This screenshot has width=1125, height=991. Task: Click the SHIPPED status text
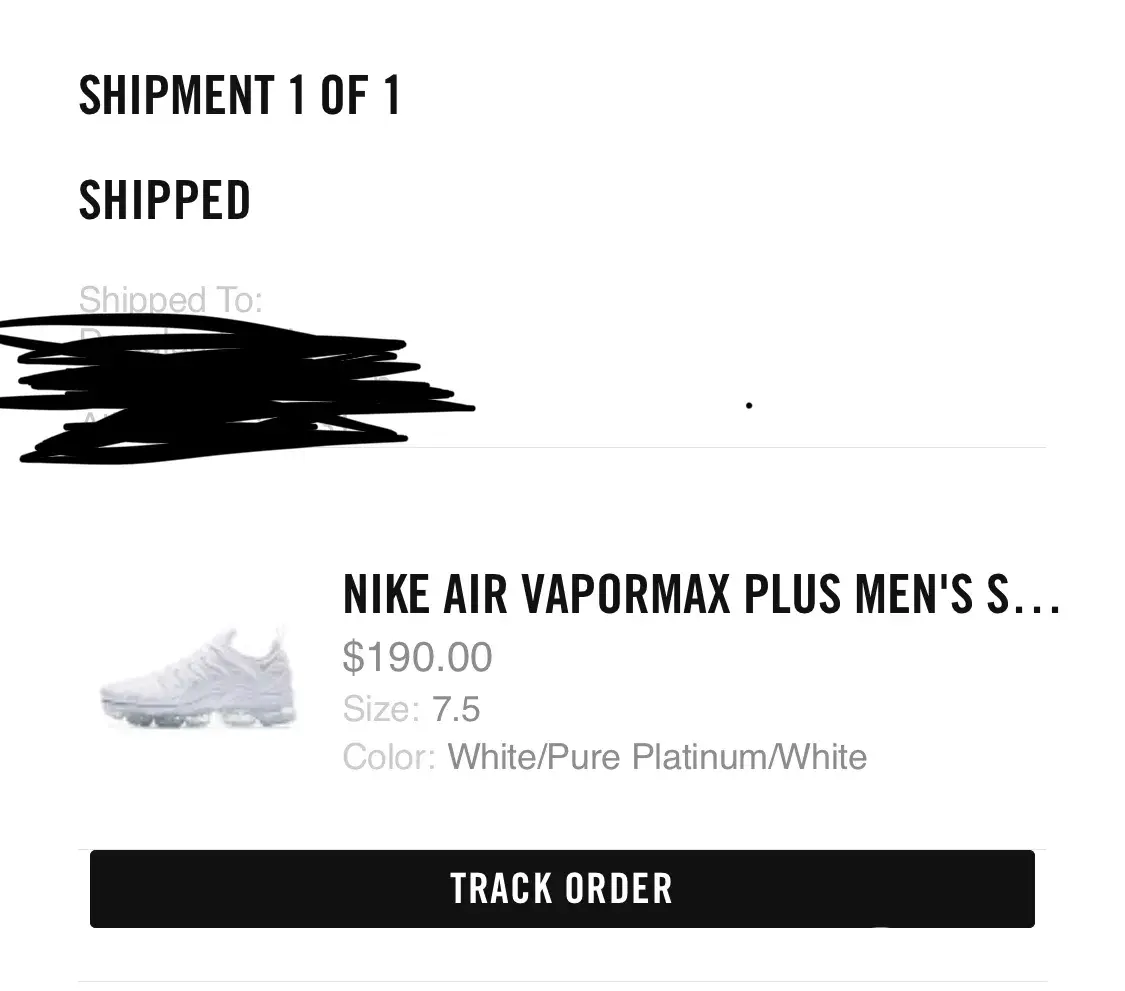[164, 200]
